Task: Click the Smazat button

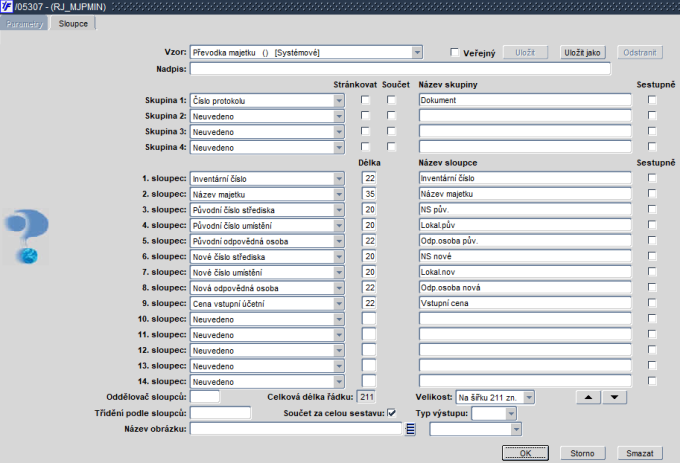Action: pyautogui.click(x=640, y=453)
